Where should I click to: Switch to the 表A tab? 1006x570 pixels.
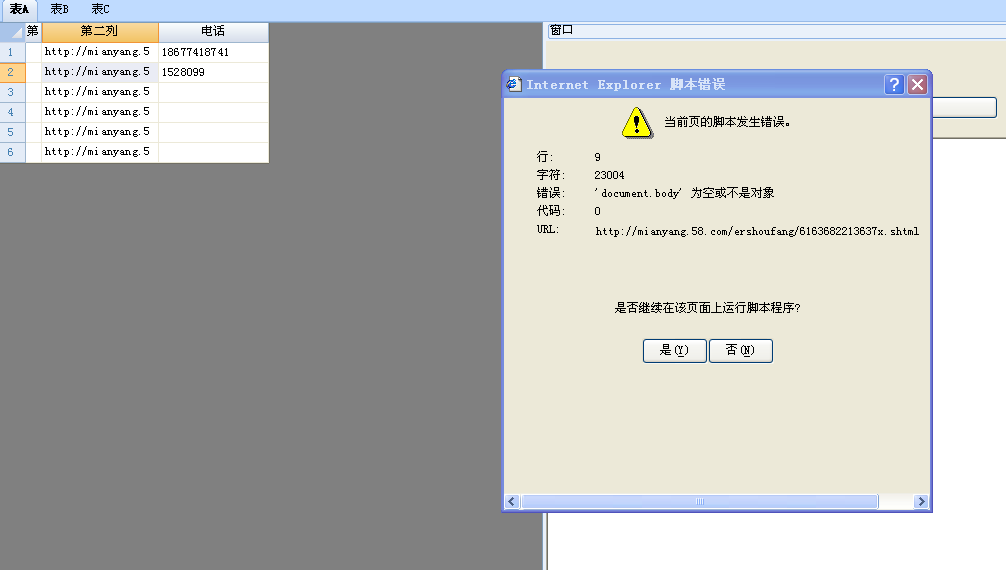coord(19,10)
